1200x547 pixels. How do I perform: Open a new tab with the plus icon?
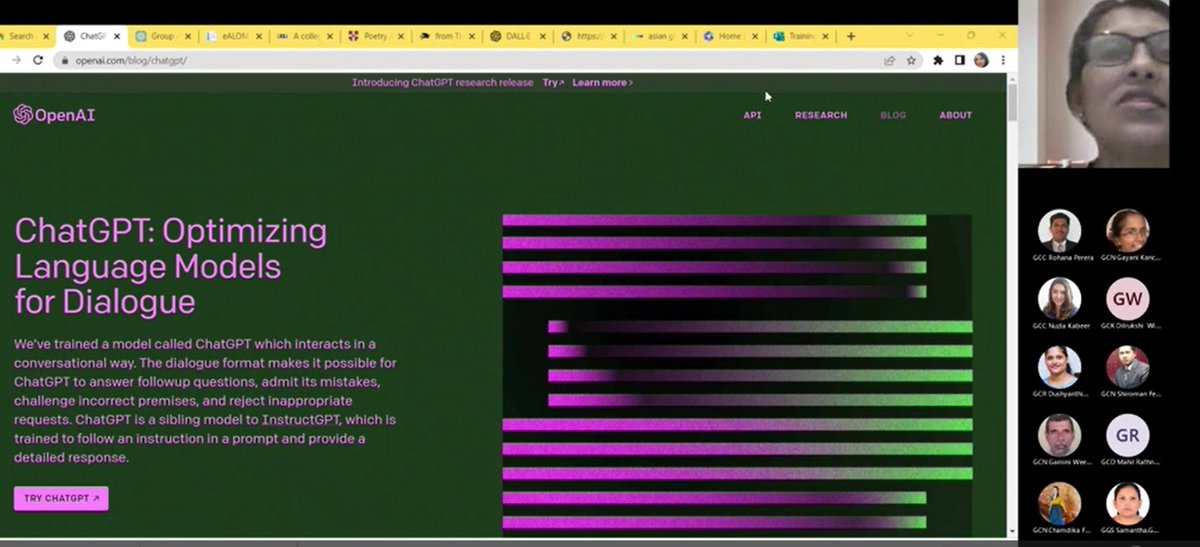tap(851, 36)
